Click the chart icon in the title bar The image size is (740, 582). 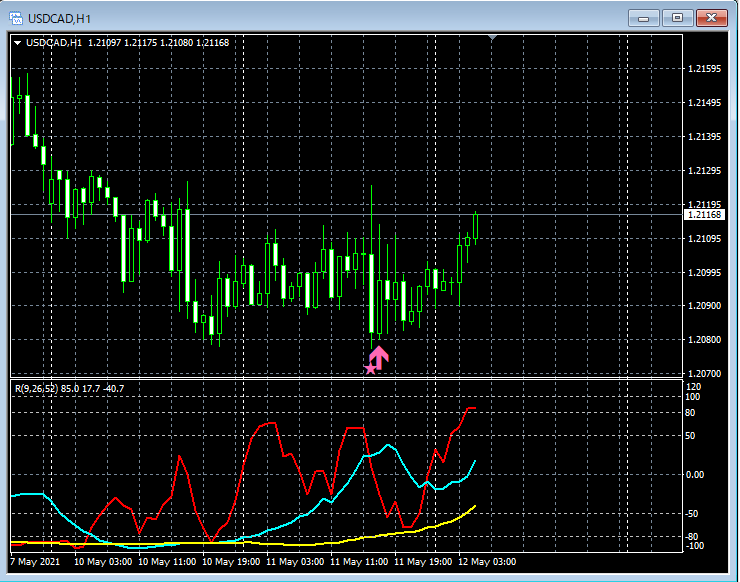pos(16,18)
